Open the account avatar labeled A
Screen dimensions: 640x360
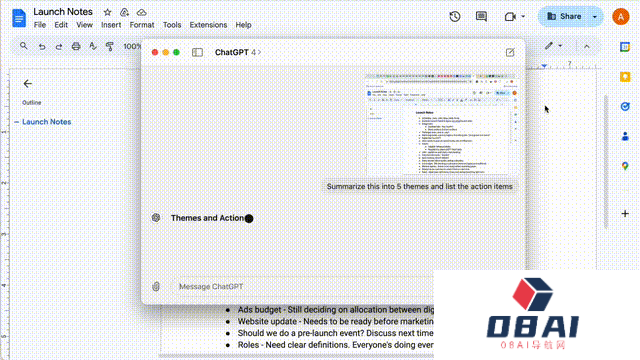click(x=621, y=17)
